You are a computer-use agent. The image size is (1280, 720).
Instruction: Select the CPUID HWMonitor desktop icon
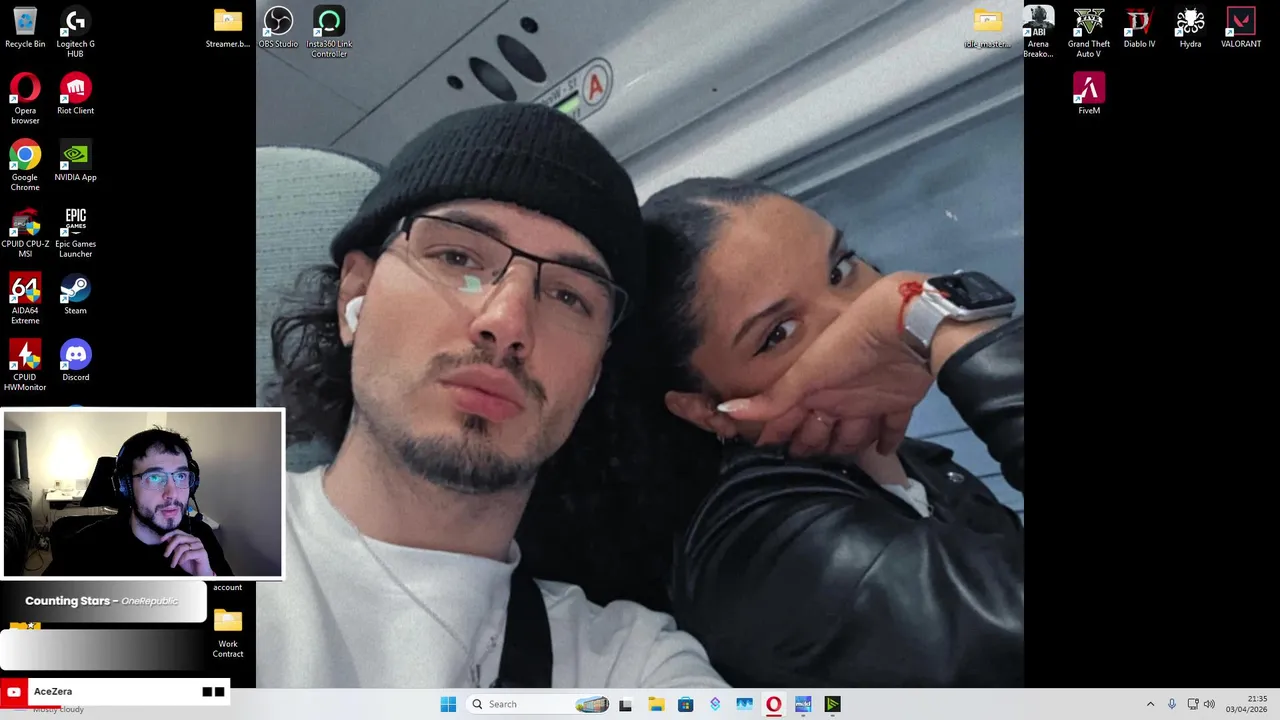pos(25,366)
